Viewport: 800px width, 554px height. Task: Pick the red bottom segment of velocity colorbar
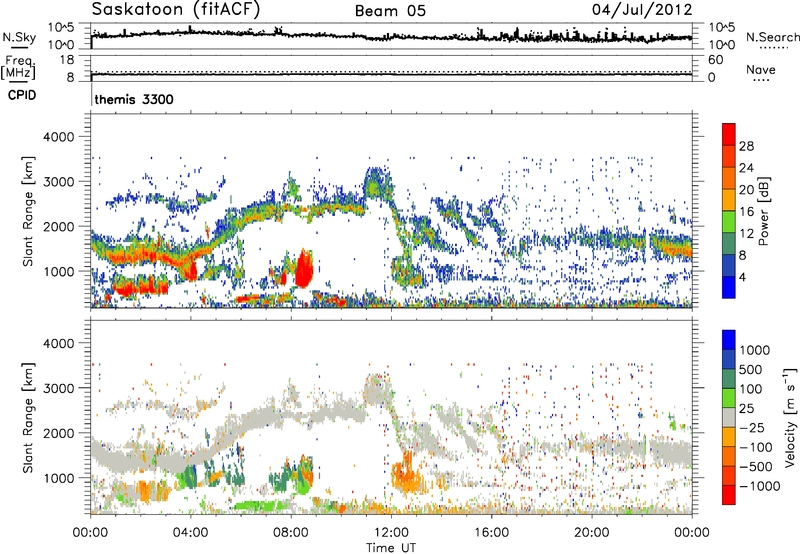pyautogui.click(x=729, y=495)
